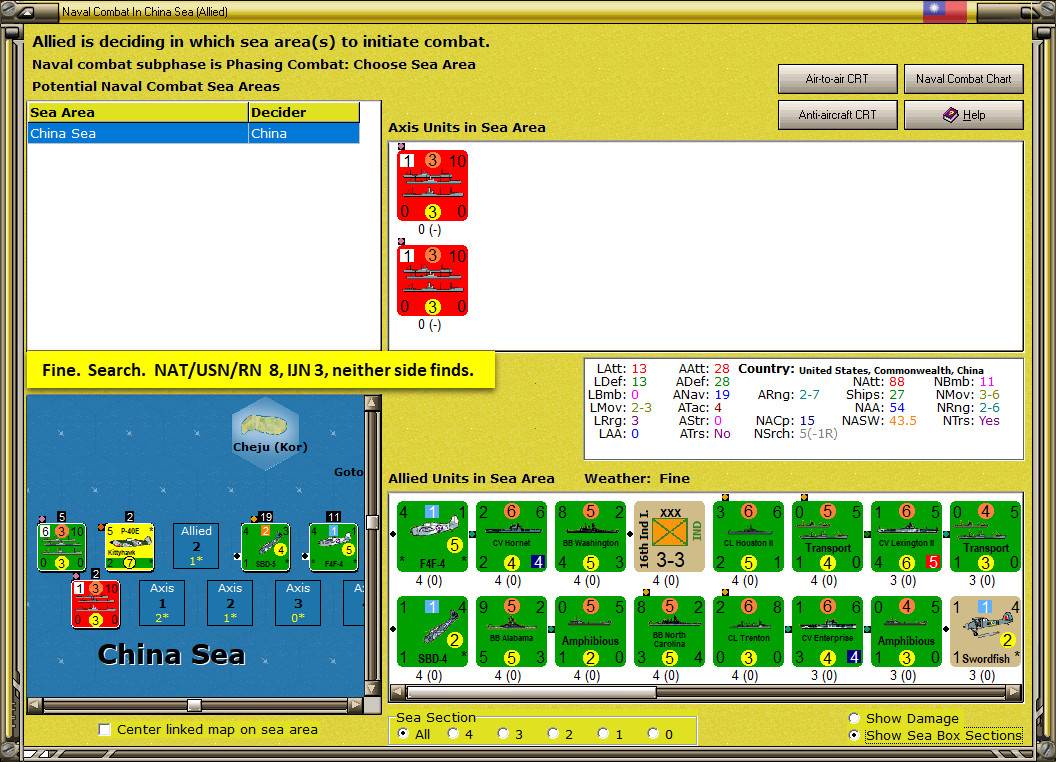1056x762 pixels.
Task: Open the Air-to-air CRT
Action: tap(837, 79)
